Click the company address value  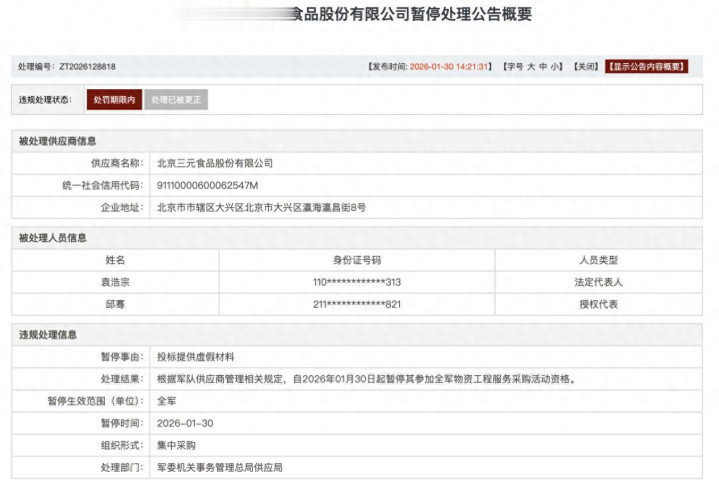coord(261,207)
